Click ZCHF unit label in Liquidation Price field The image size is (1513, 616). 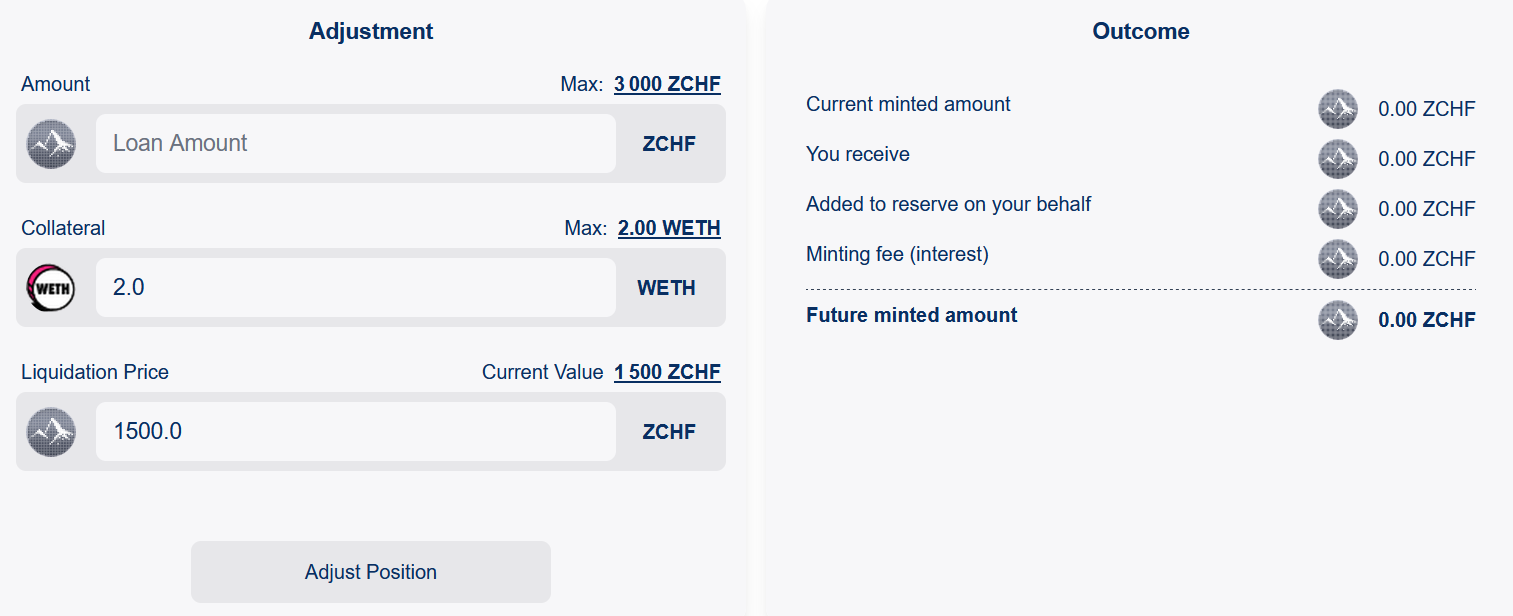click(669, 432)
